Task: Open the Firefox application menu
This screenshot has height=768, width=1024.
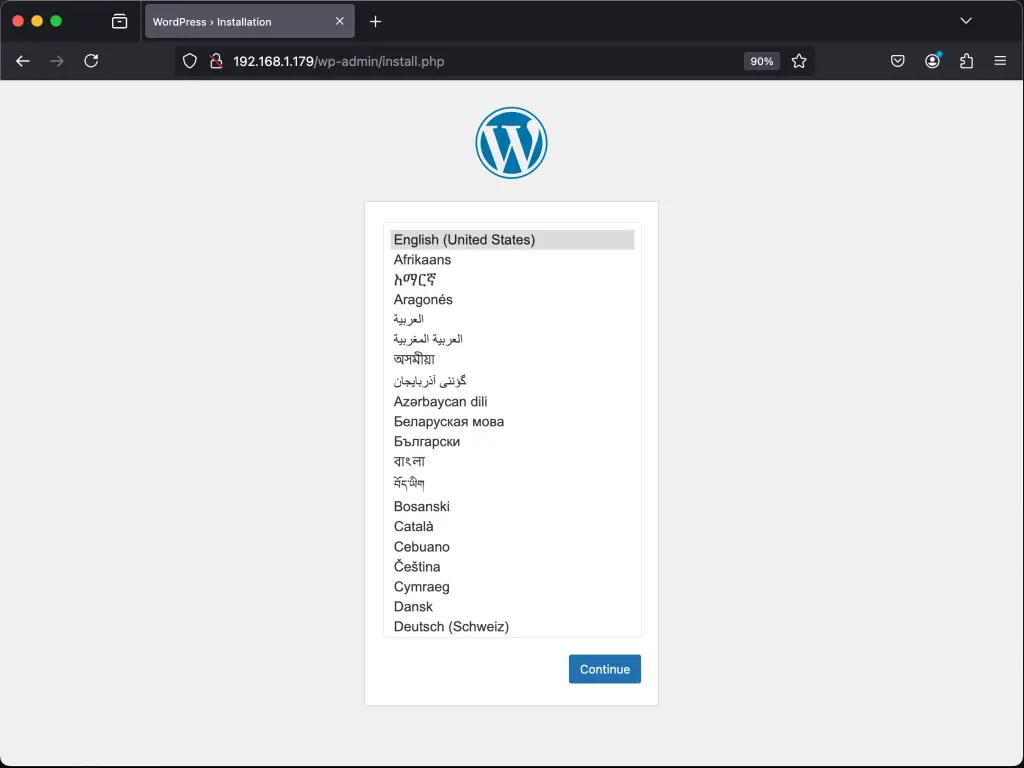Action: pyautogui.click(x=1000, y=61)
